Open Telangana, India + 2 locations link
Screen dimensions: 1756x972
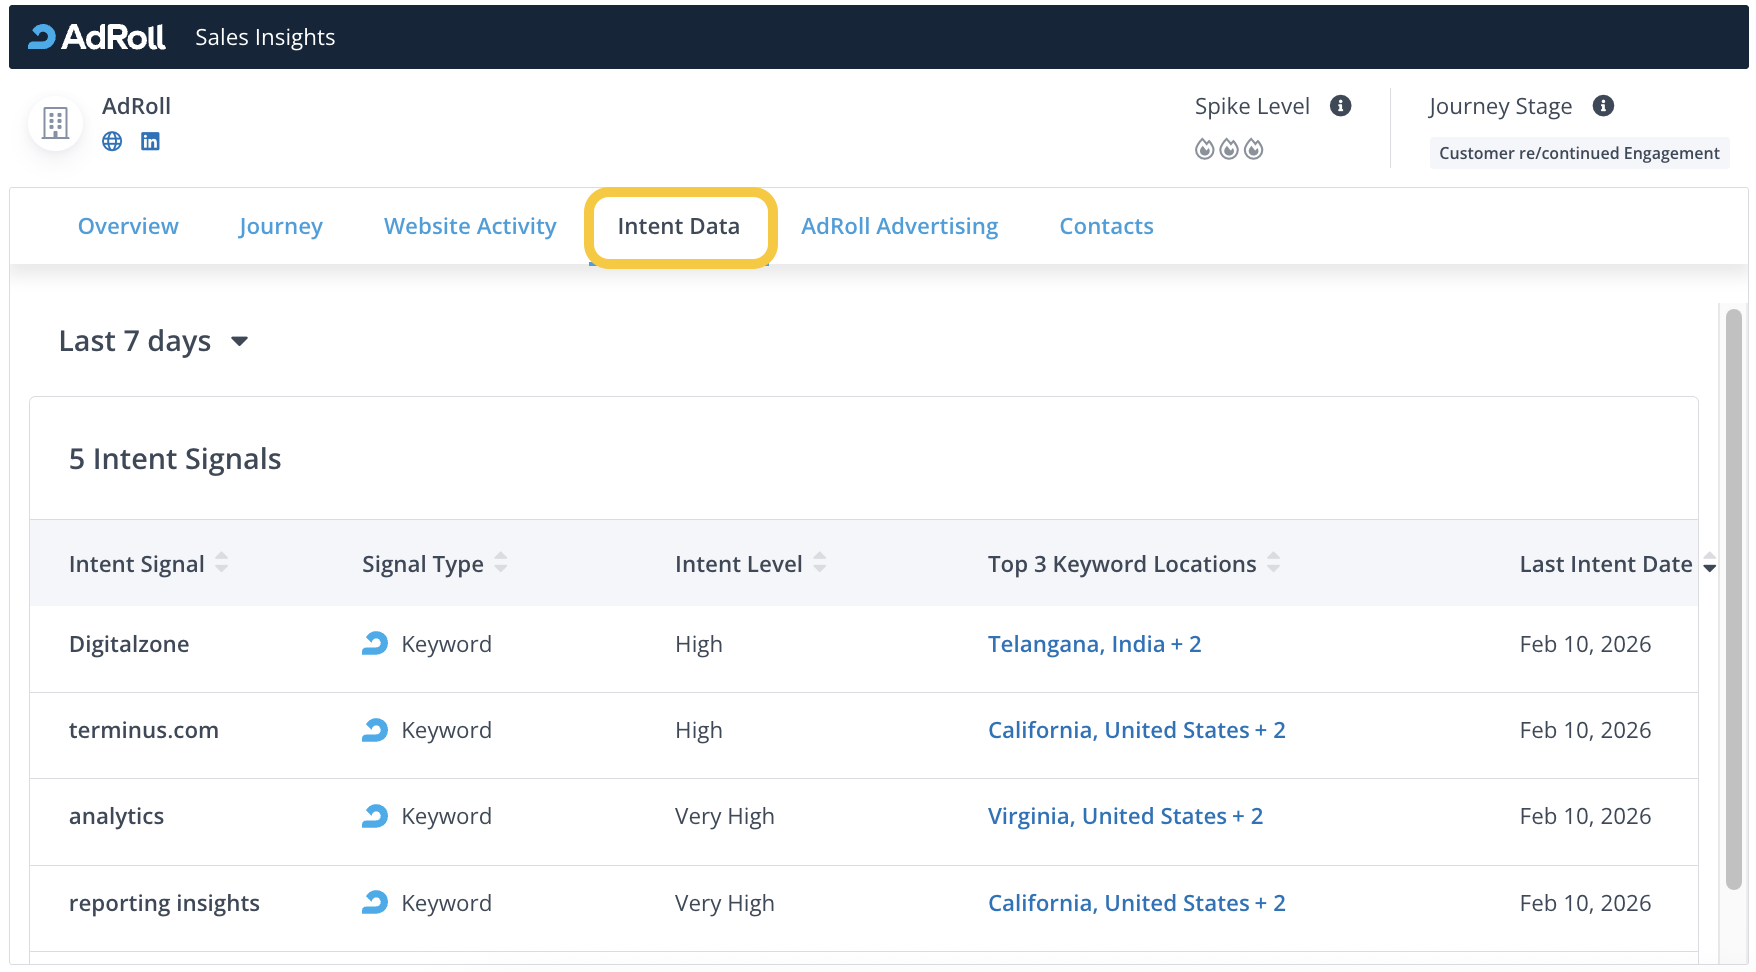pos(1094,644)
